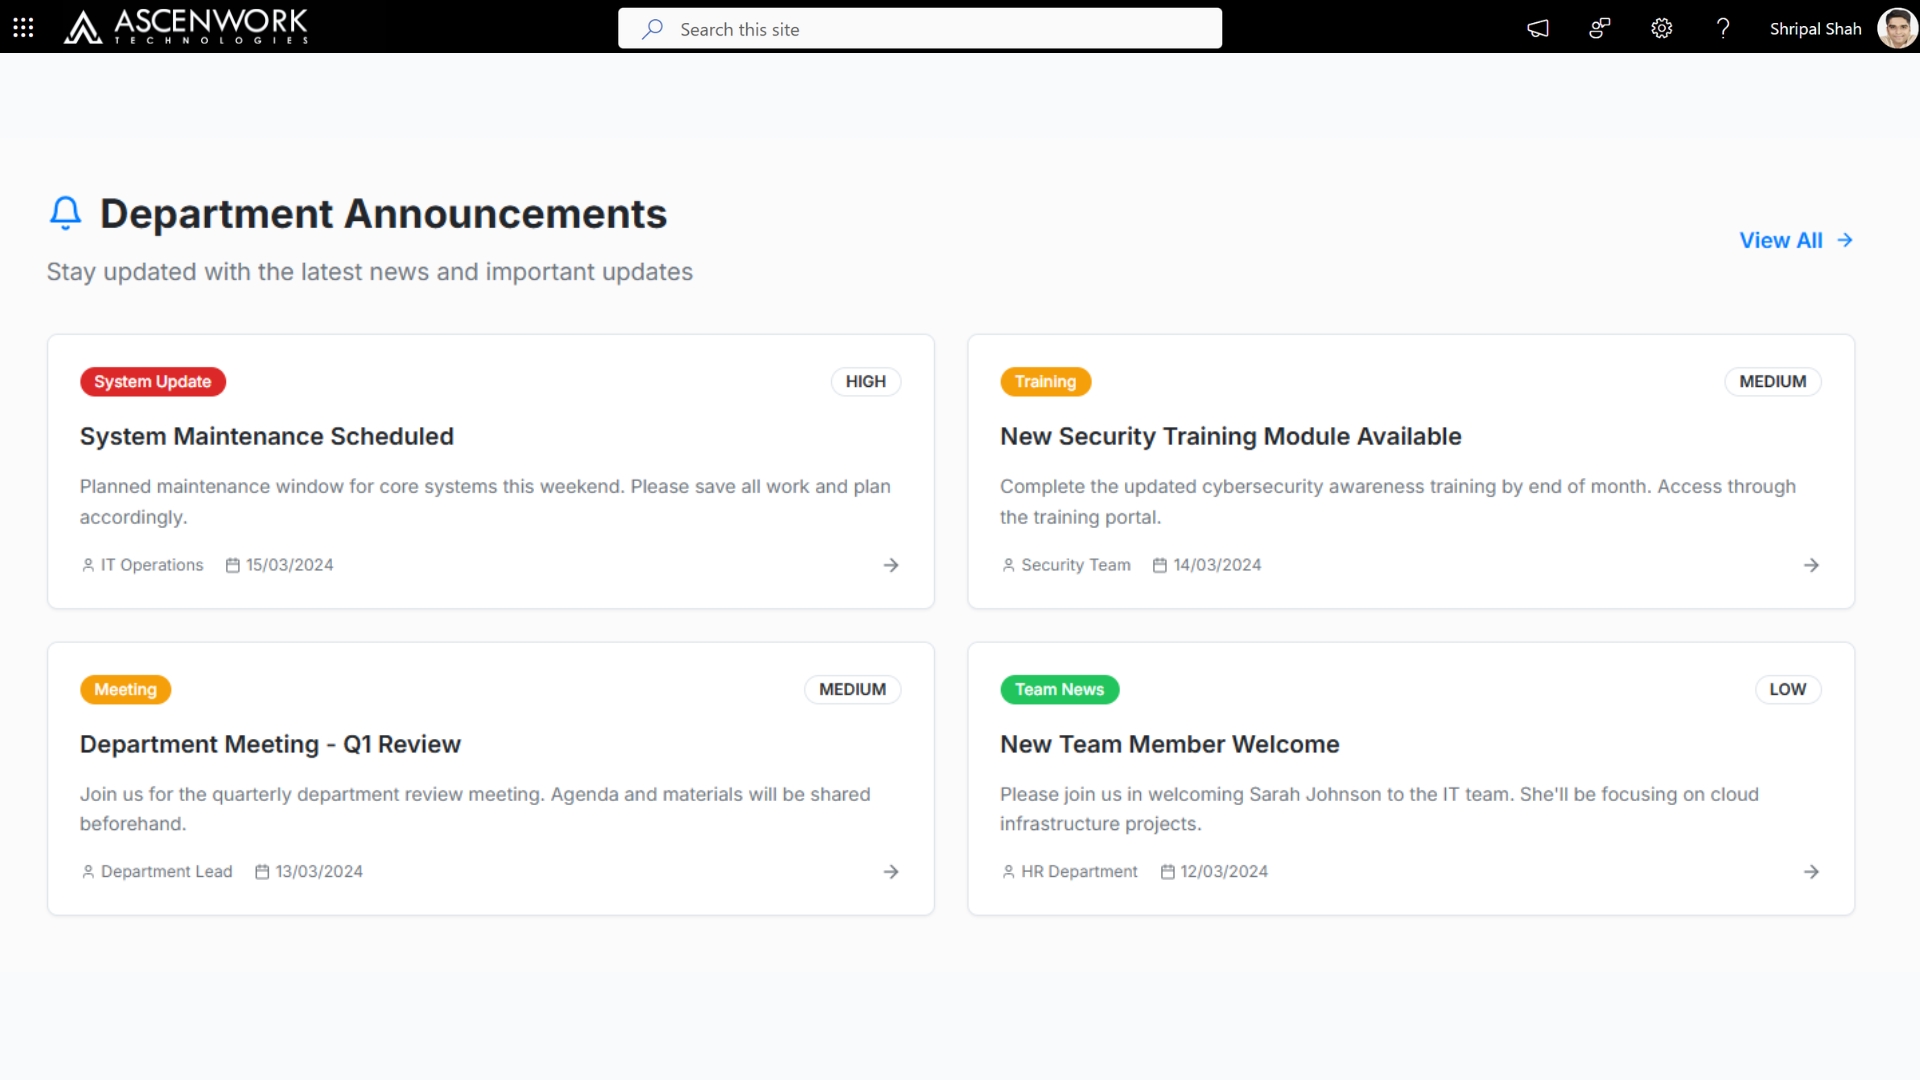Click the System Update red tag
Screen dimensions: 1920x1080
(153, 381)
